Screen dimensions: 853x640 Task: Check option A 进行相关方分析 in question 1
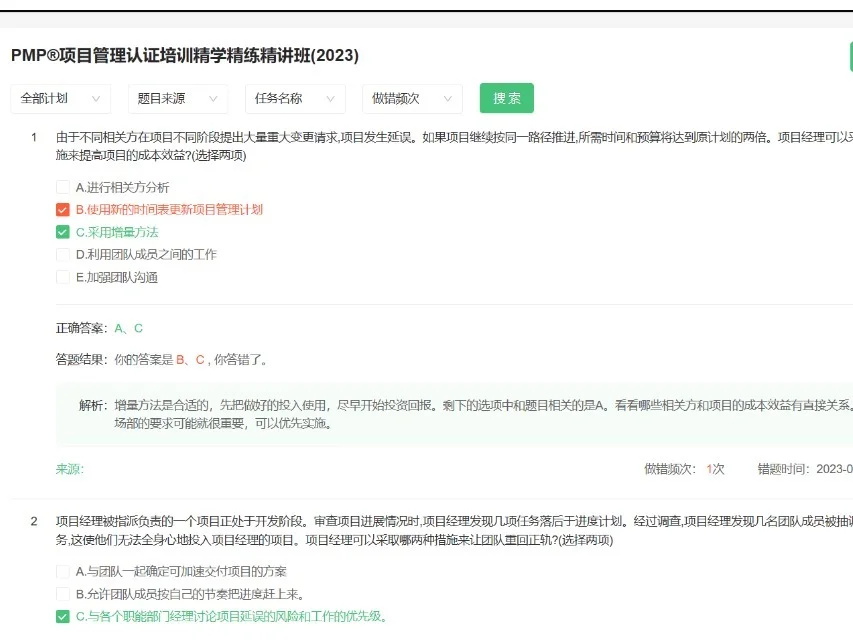pos(60,185)
